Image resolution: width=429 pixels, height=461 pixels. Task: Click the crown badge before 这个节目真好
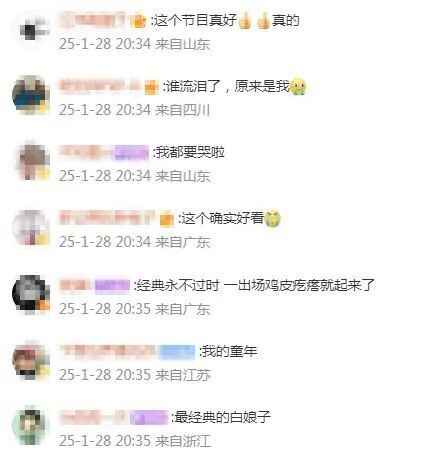coord(138,22)
